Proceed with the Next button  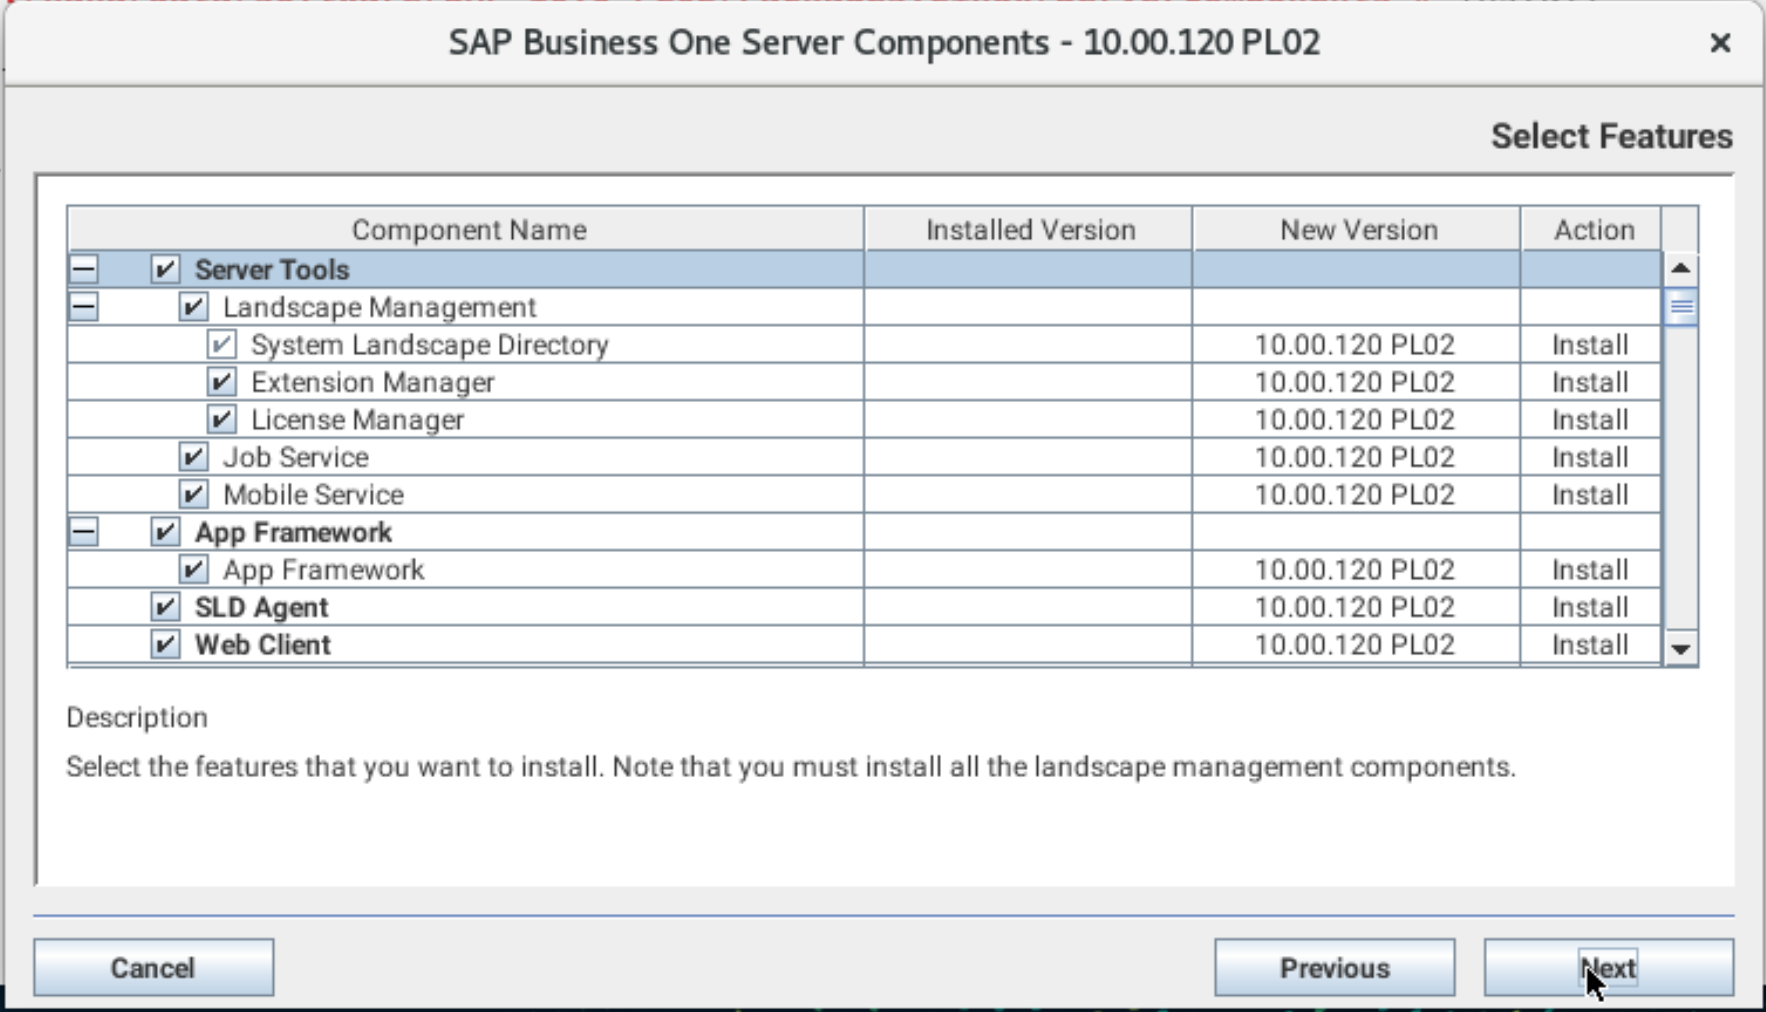coord(1609,967)
